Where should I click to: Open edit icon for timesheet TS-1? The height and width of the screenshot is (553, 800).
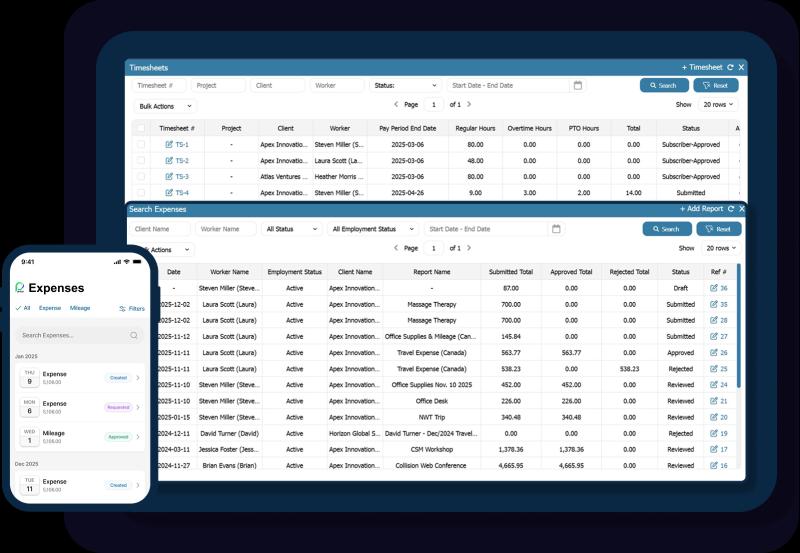[x=169, y=145]
